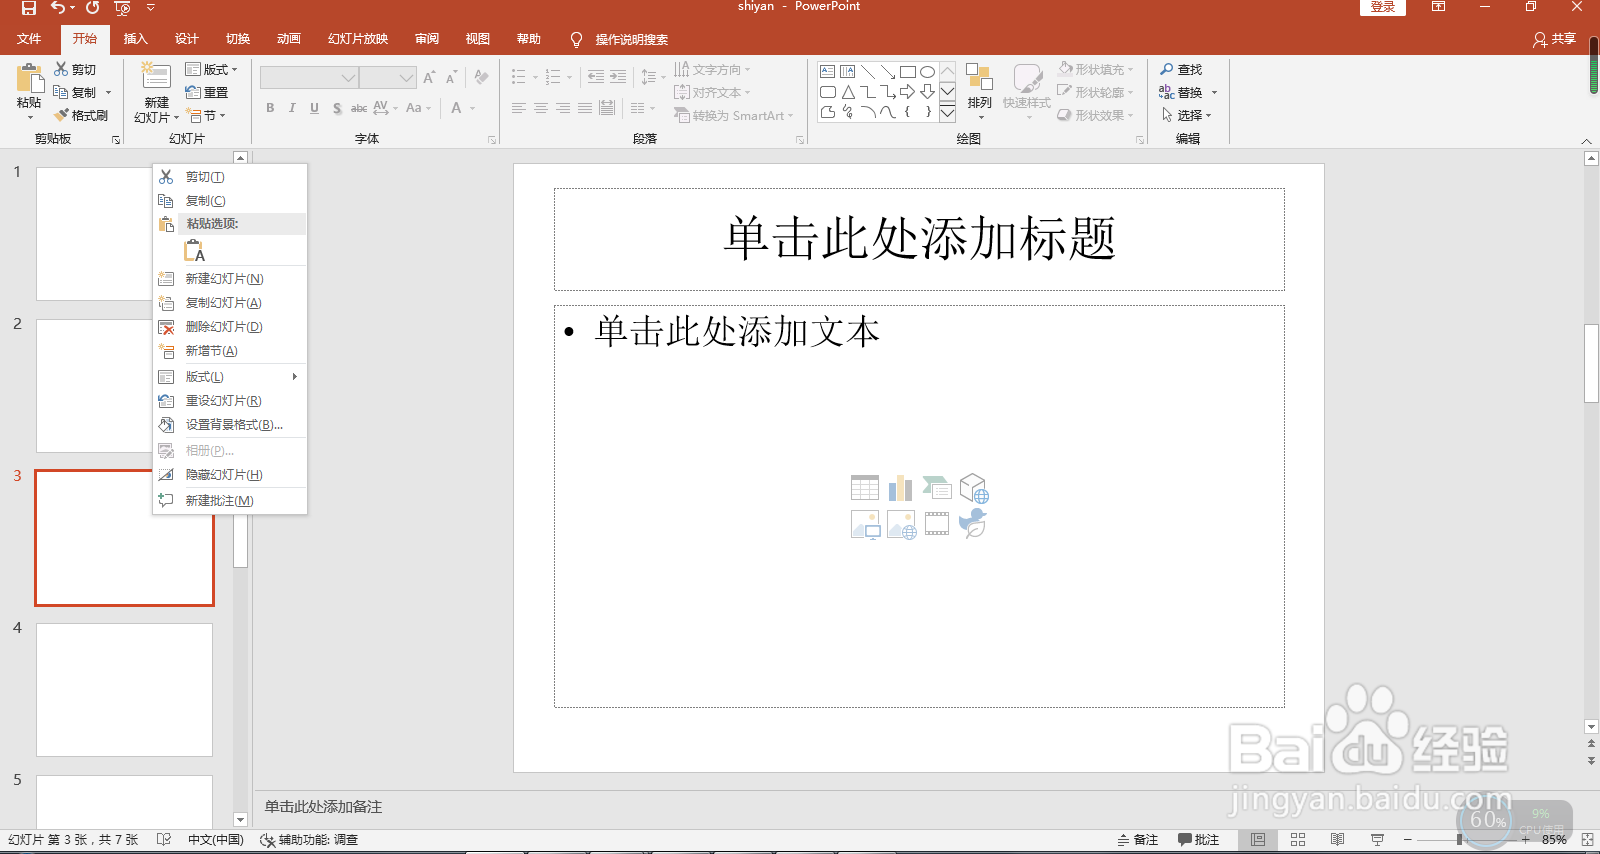The image size is (1600, 854).
Task: Click the New Slide icon in ribbon
Action: pos(156,77)
